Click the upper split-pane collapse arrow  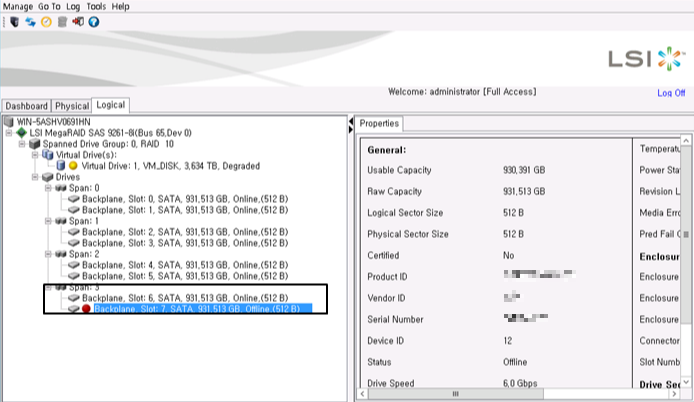pyautogui.click(x=351, y=121)
